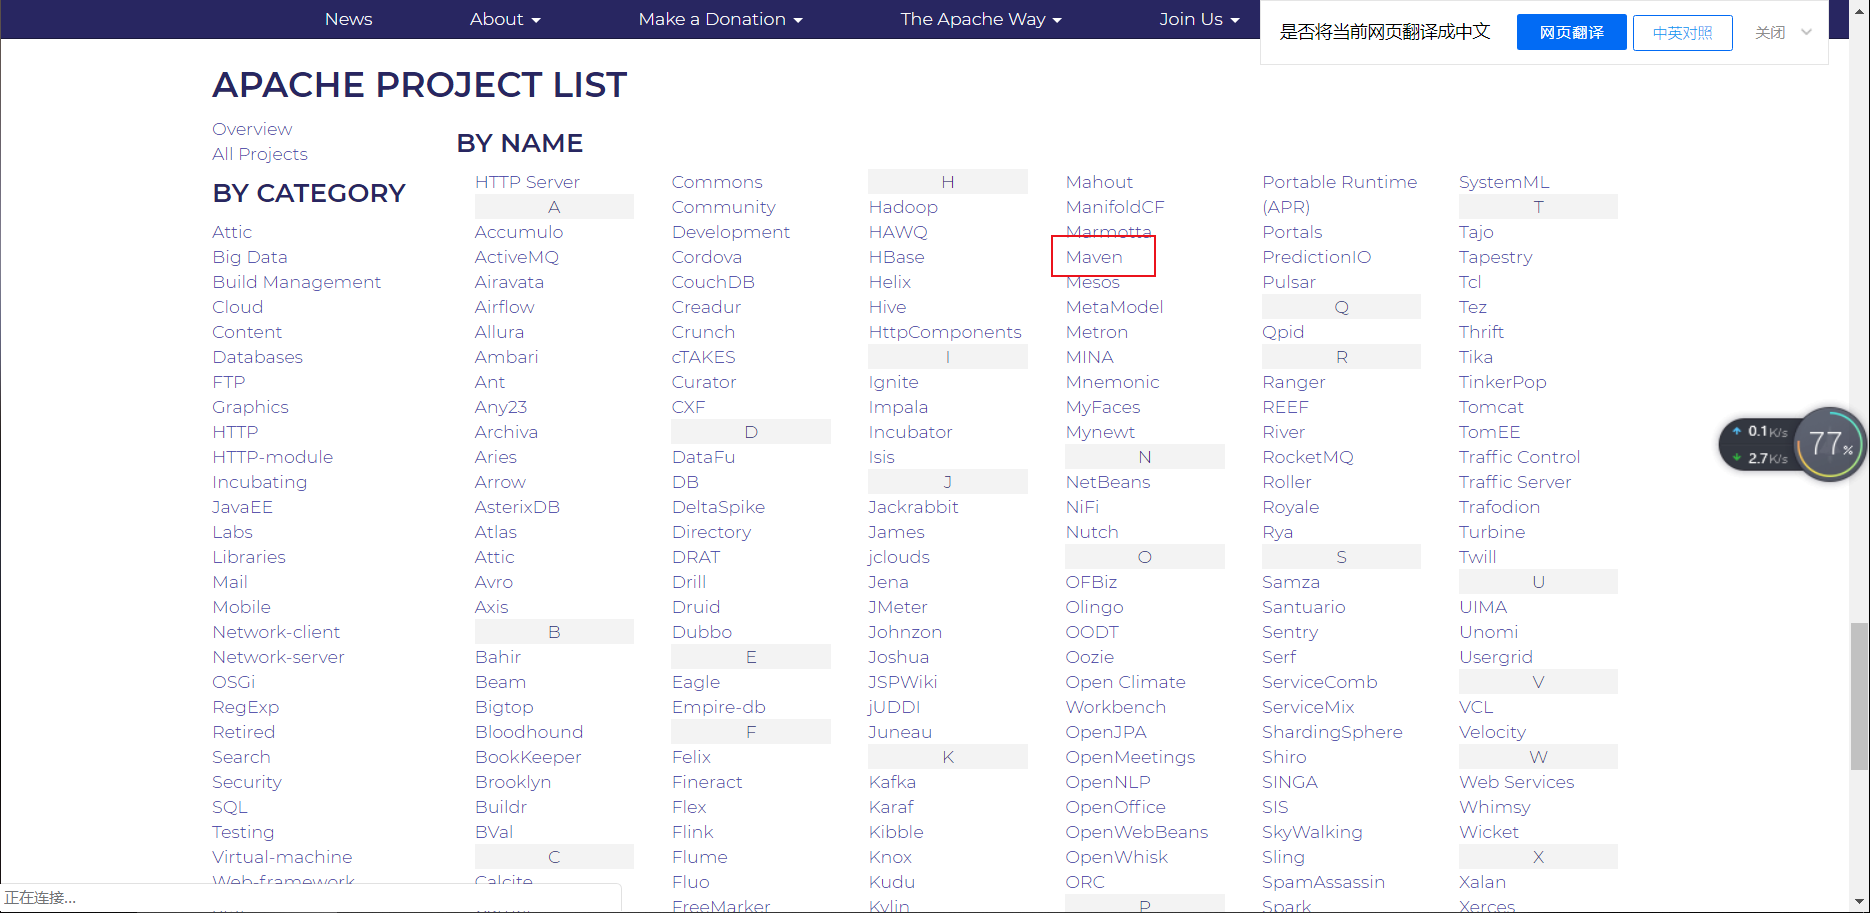Click the 中英对照 bilingual button
The width and height of the screenshot is (1870, 913).
tap(1682, 33)
